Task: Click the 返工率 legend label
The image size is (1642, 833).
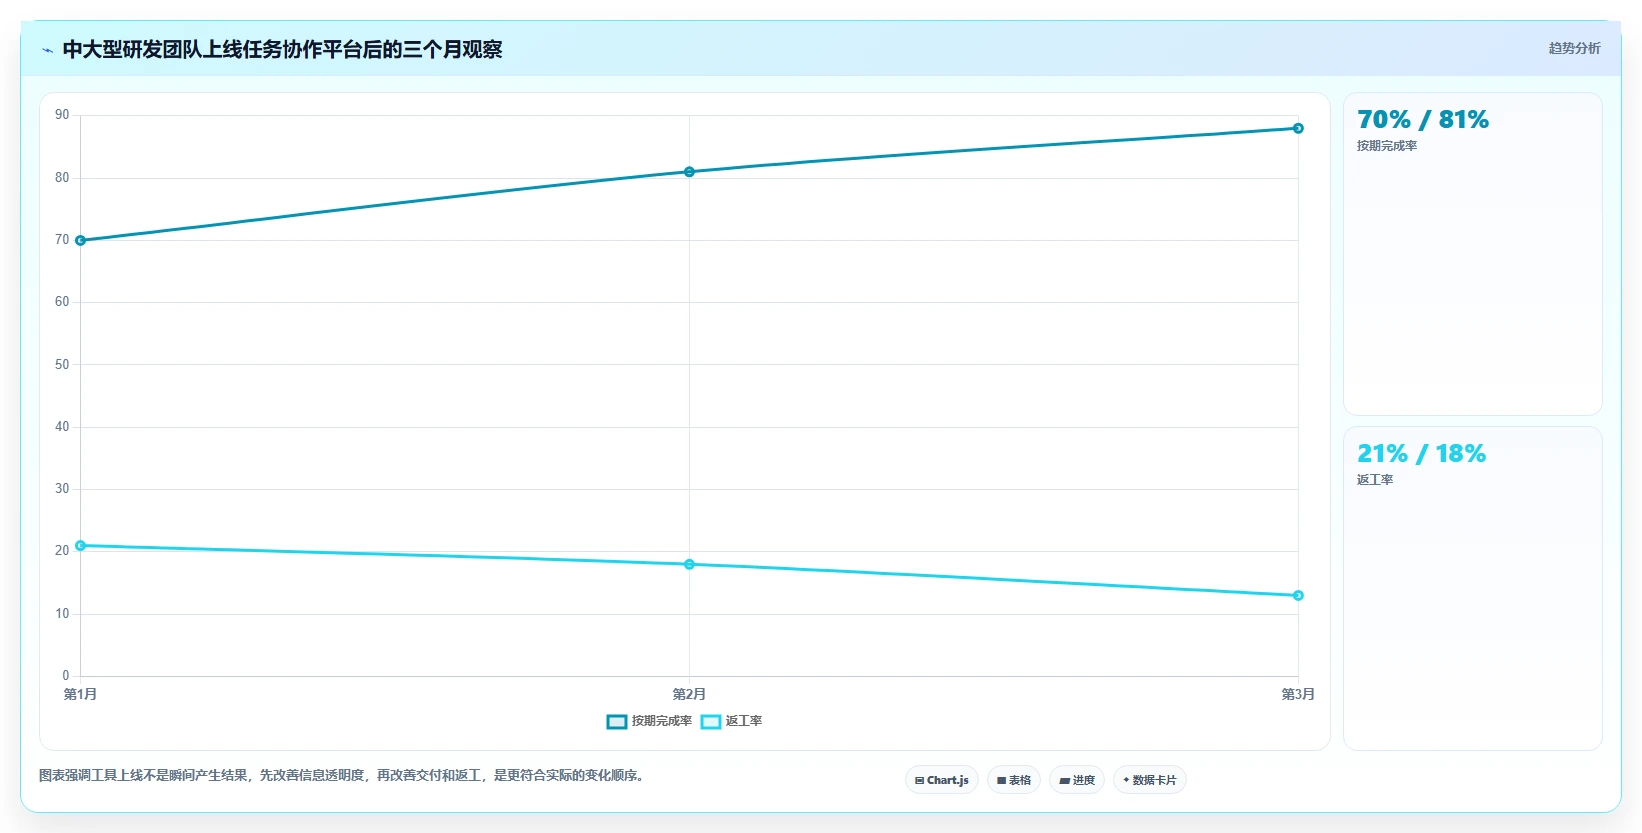Action: pos(744,721)
